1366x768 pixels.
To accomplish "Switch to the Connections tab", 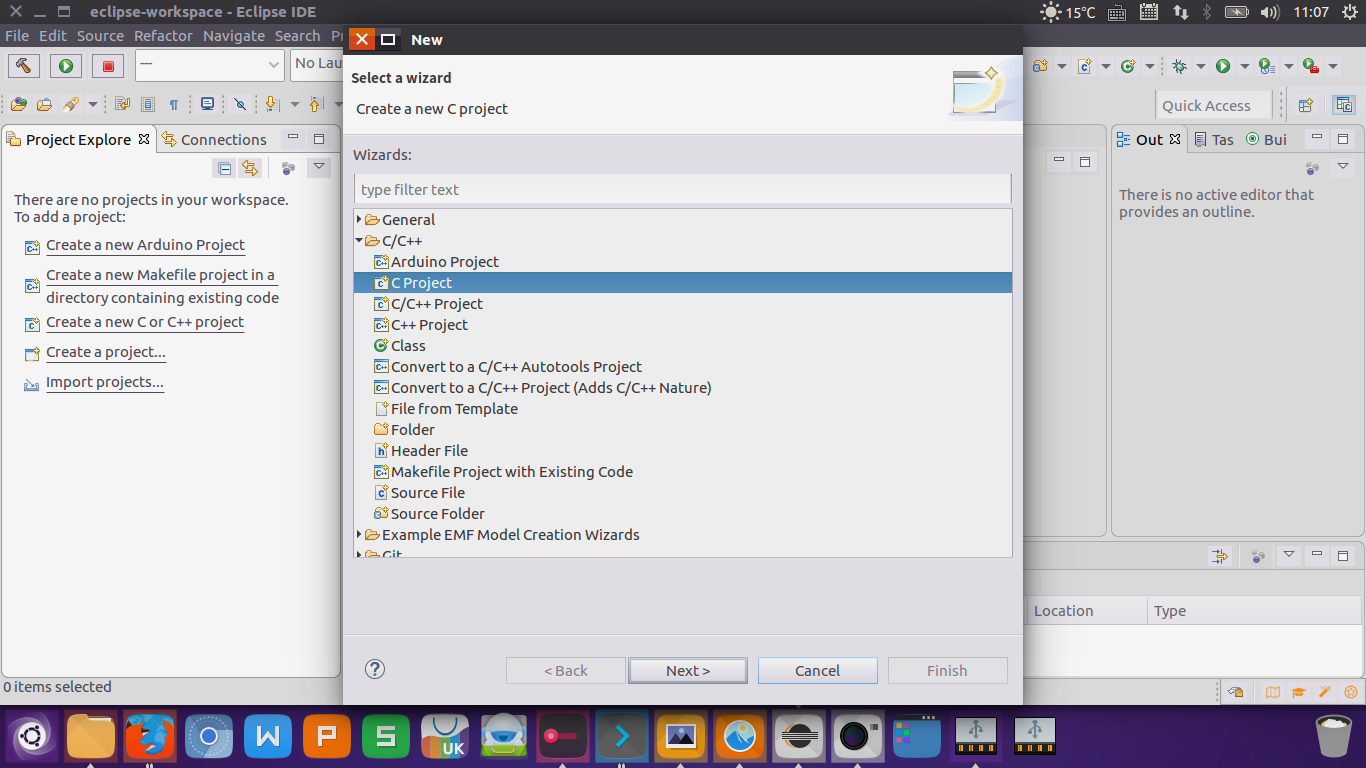I will click(214, 139).
